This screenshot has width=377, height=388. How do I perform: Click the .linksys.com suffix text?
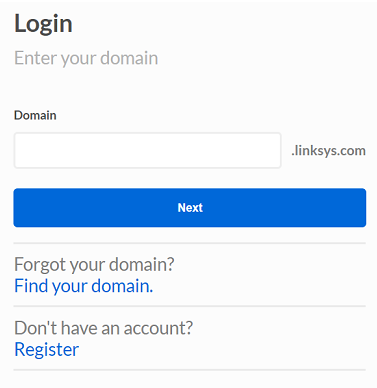[328, 151]
